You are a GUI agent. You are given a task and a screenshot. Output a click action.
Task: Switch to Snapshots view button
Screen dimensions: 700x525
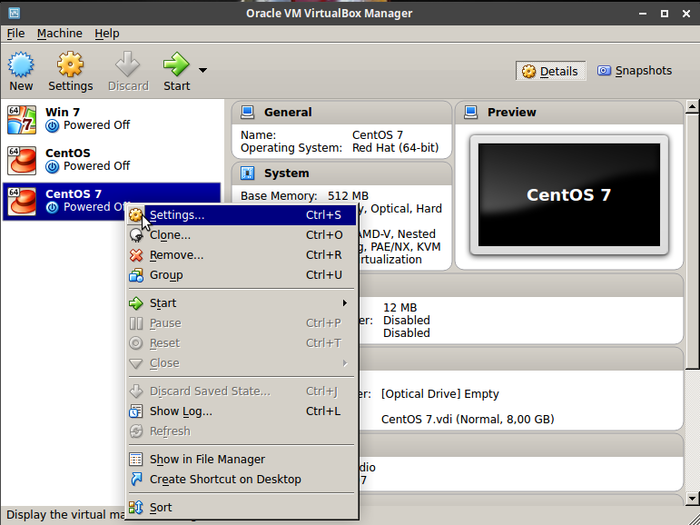[x=634, y=71]
